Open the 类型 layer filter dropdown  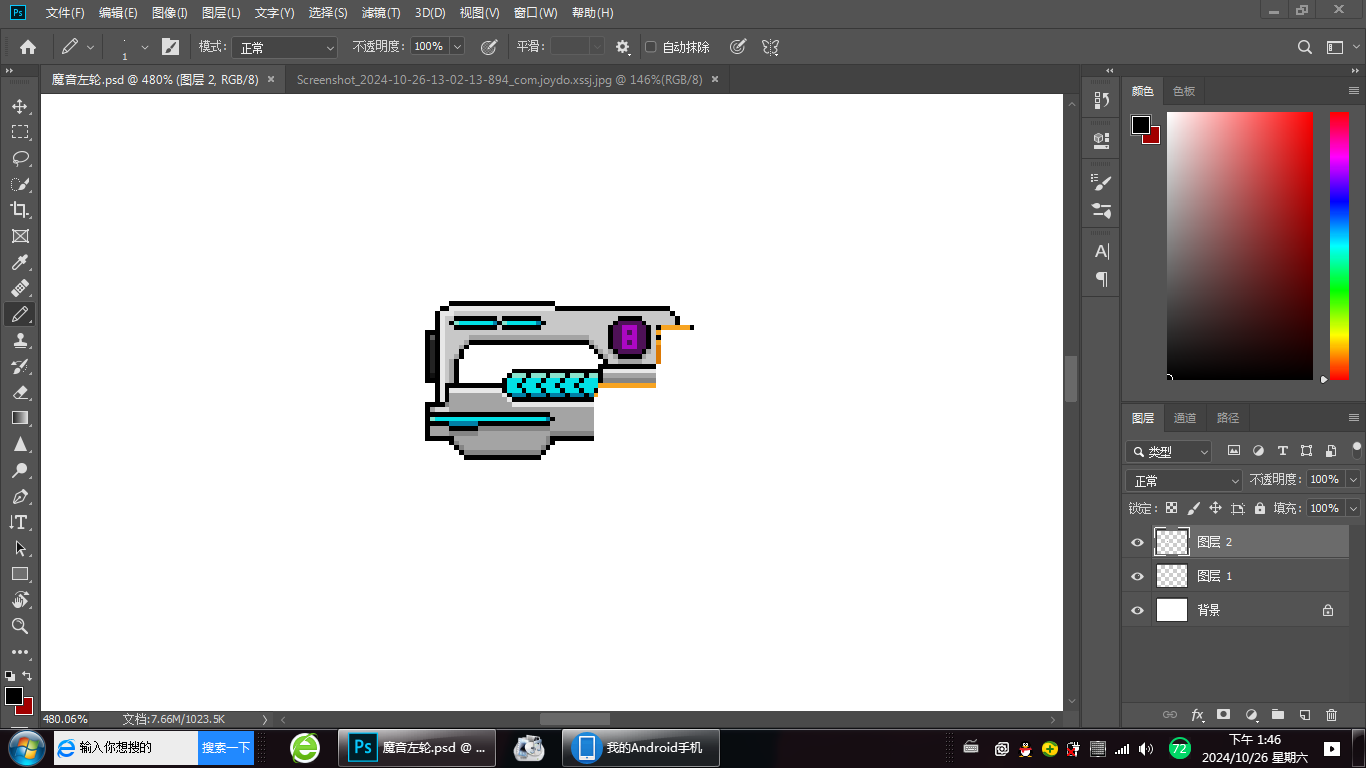(1168, 451)
